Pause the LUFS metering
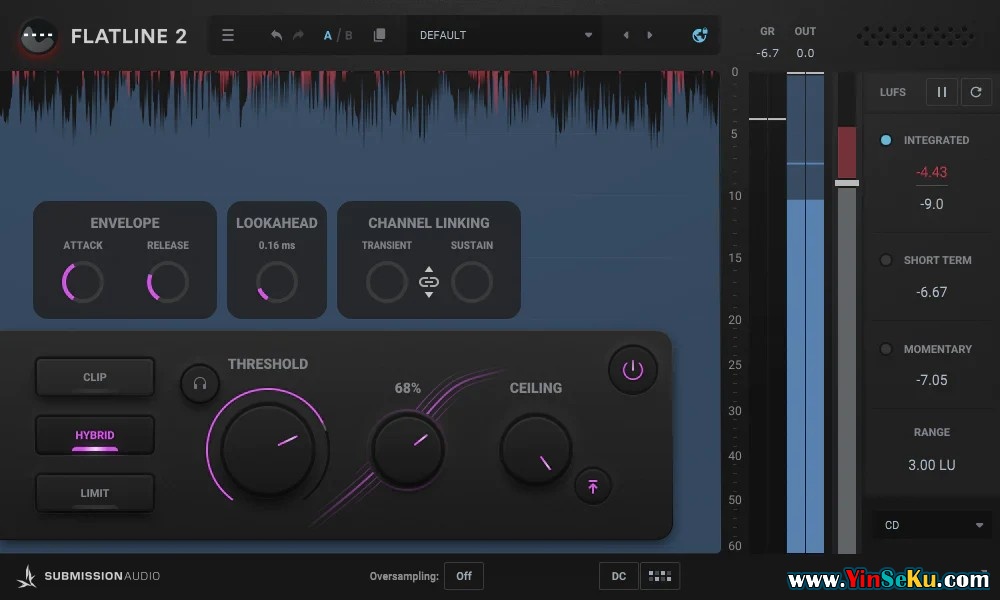 tap(941, 92)
